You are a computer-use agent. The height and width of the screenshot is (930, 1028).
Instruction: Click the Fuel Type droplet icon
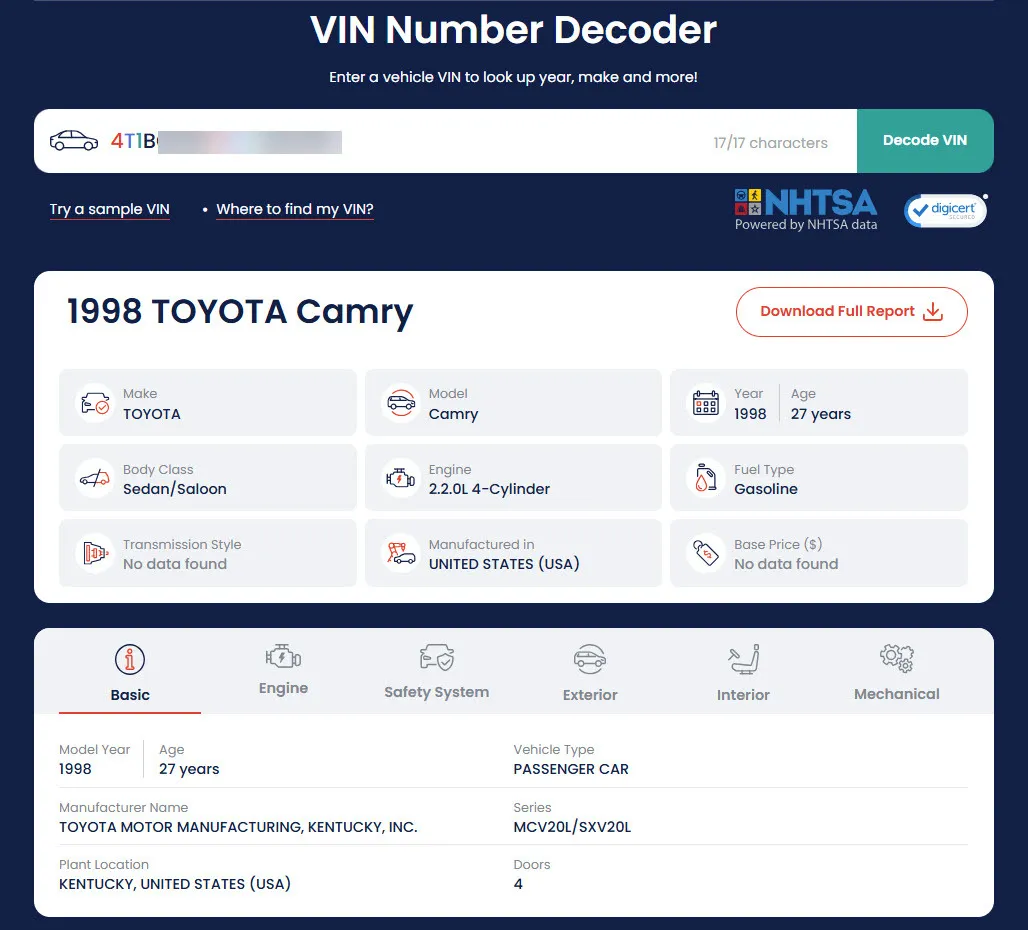click(705, 477)
